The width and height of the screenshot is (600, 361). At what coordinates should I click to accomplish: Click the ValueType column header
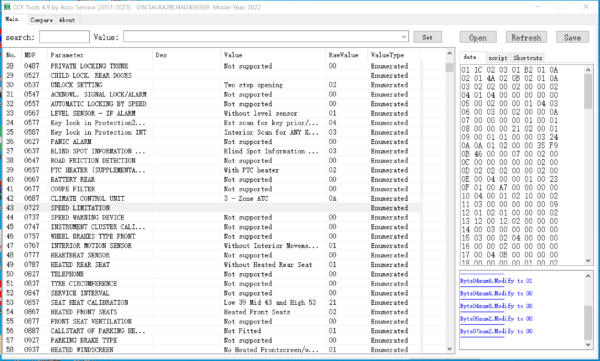point(394,55)
